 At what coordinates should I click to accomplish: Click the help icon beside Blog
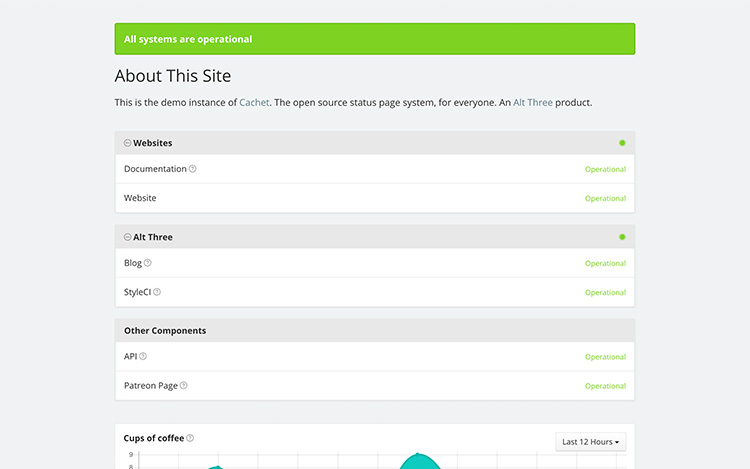tap(148, 263)
